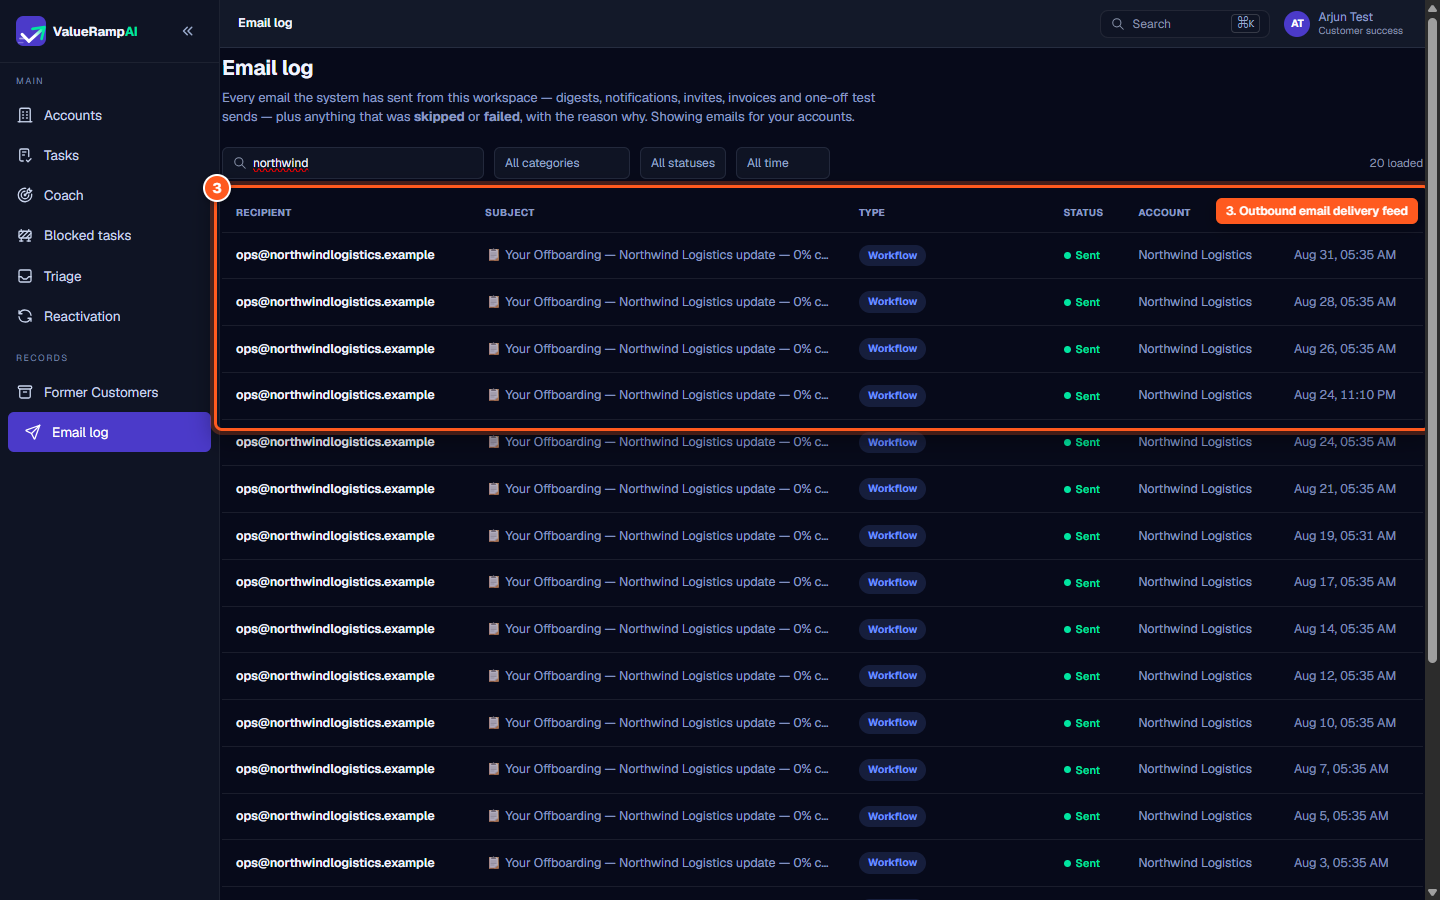The height and width of the screenshot is (900, 1440).
Task: Click the Coach target icon
Action: pyautogui.click(x=25, y=195)
